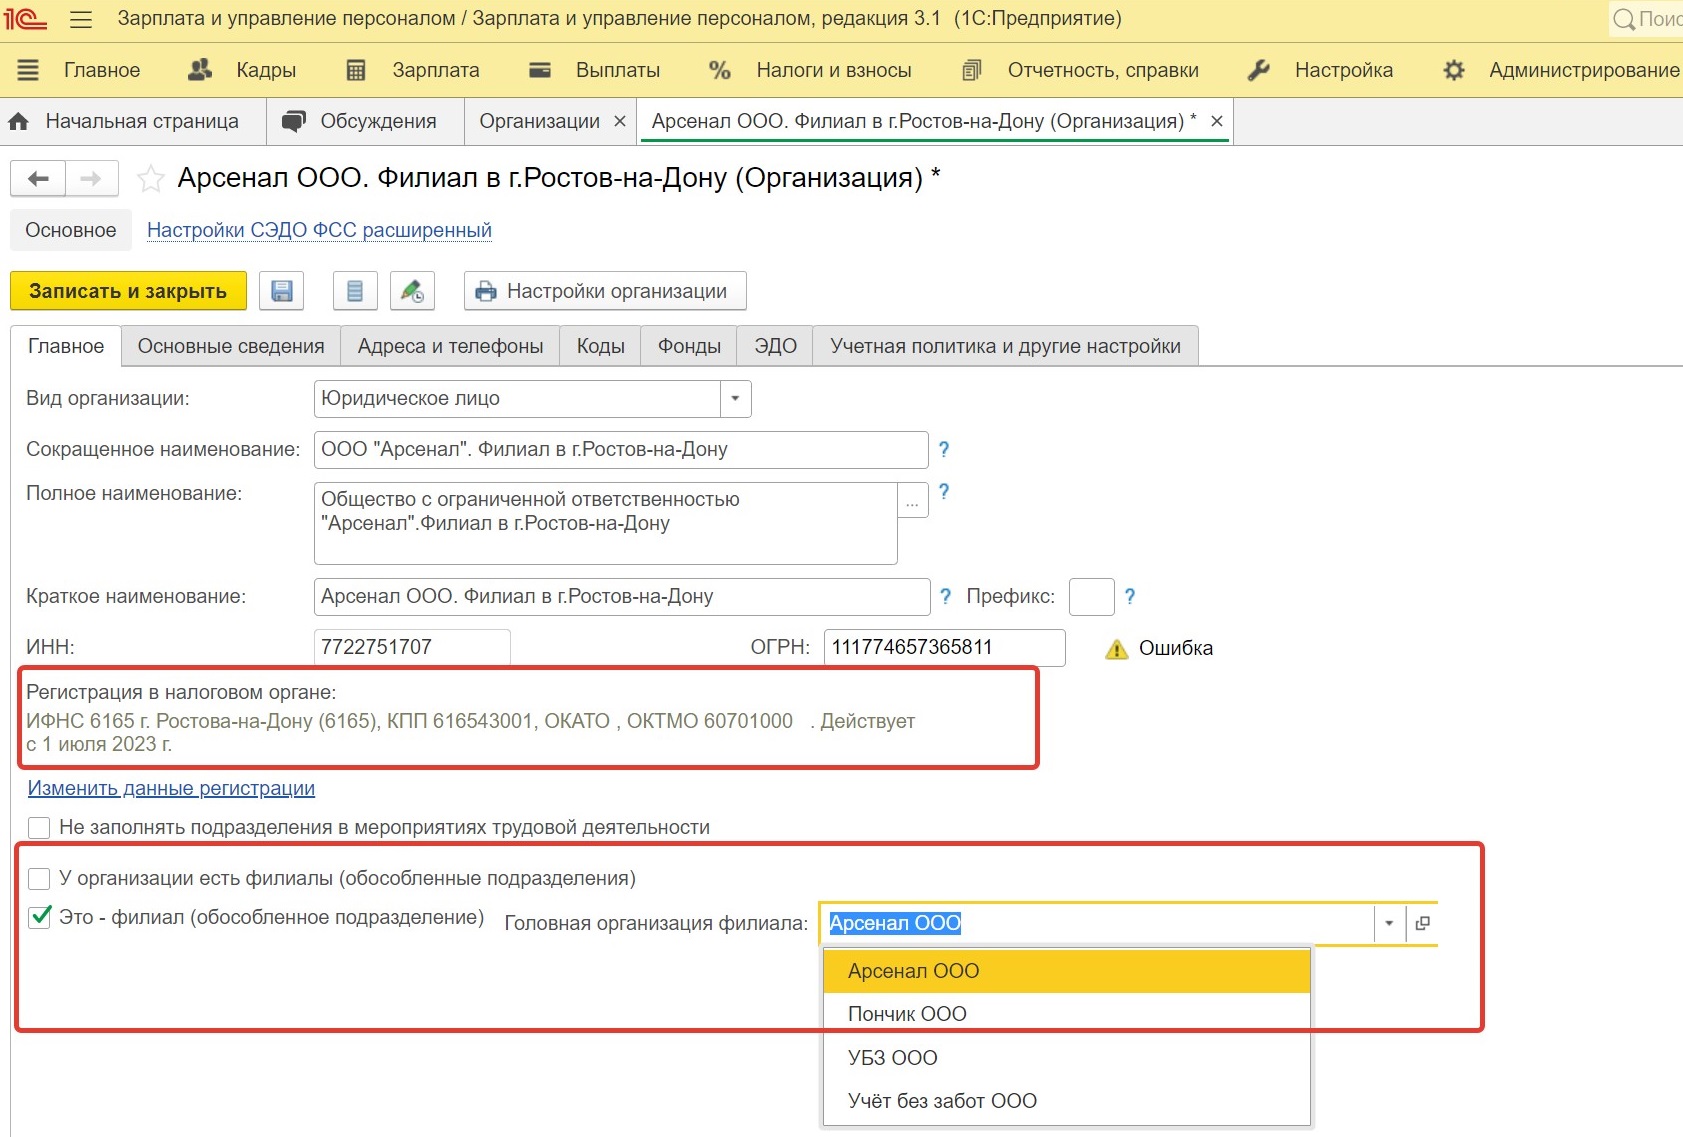Open the Налоги и взносы section
1683x1137 pixels.
pos(810,70)
